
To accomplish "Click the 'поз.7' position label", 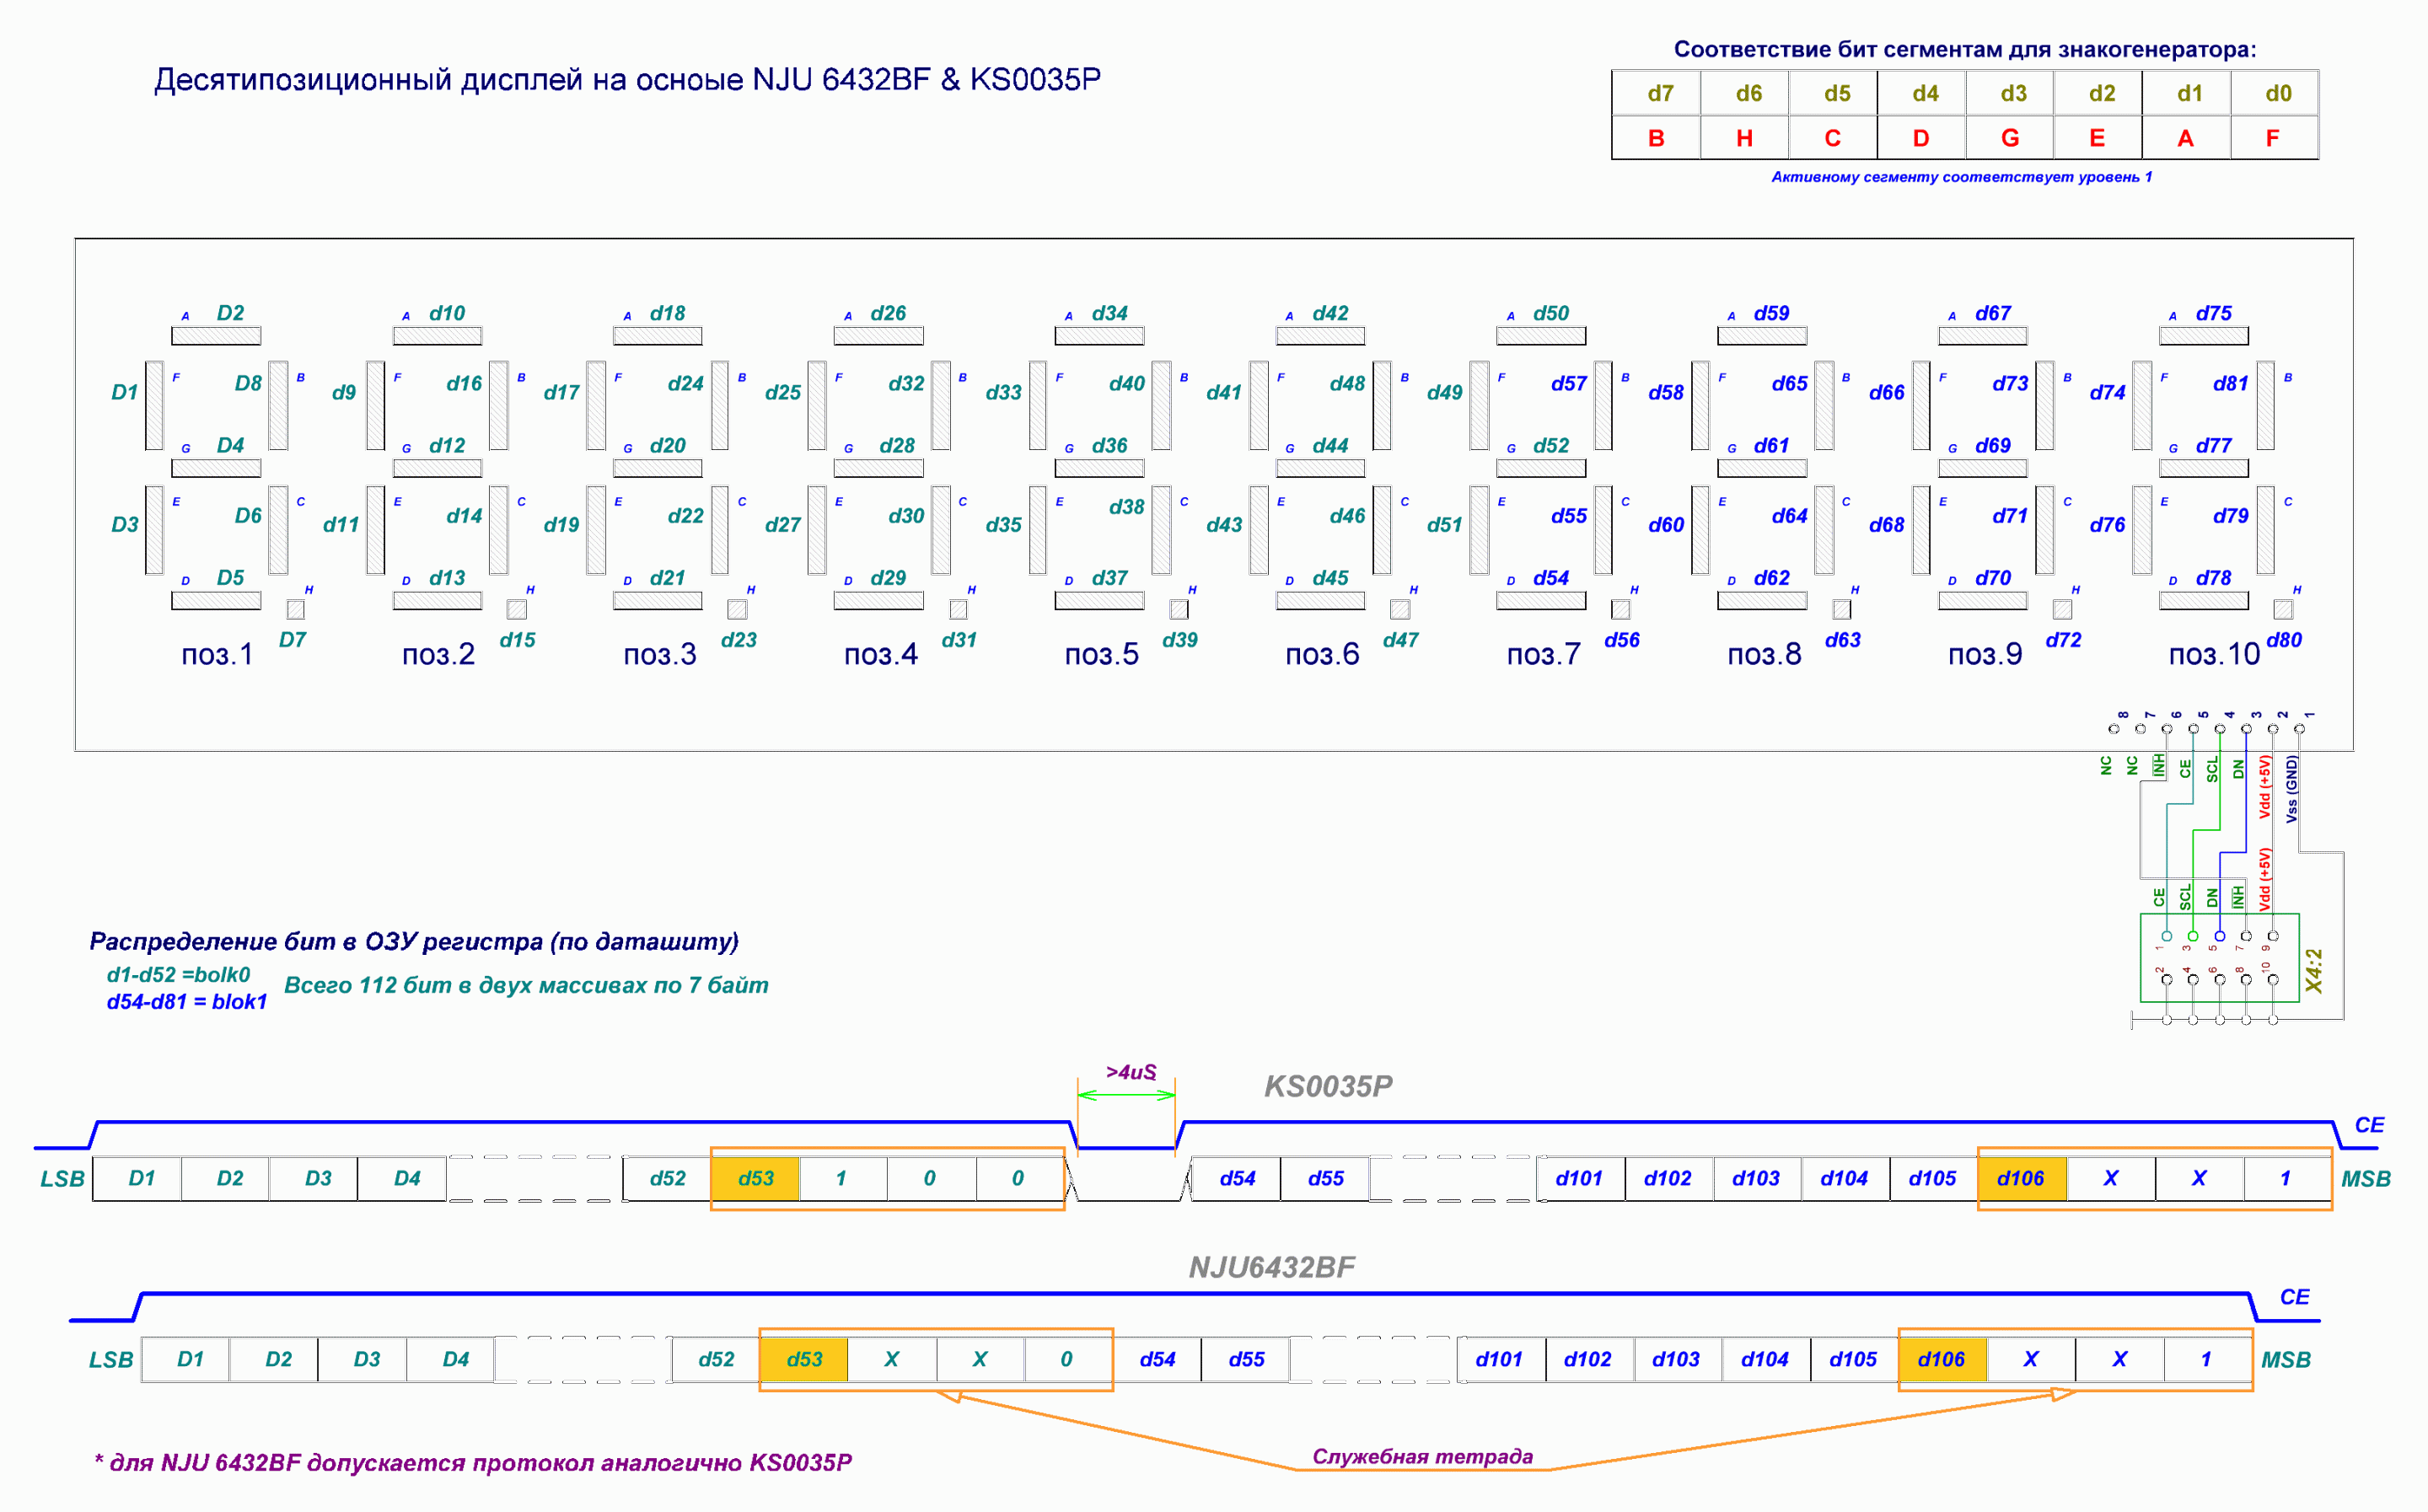I will coord(1544,655).
